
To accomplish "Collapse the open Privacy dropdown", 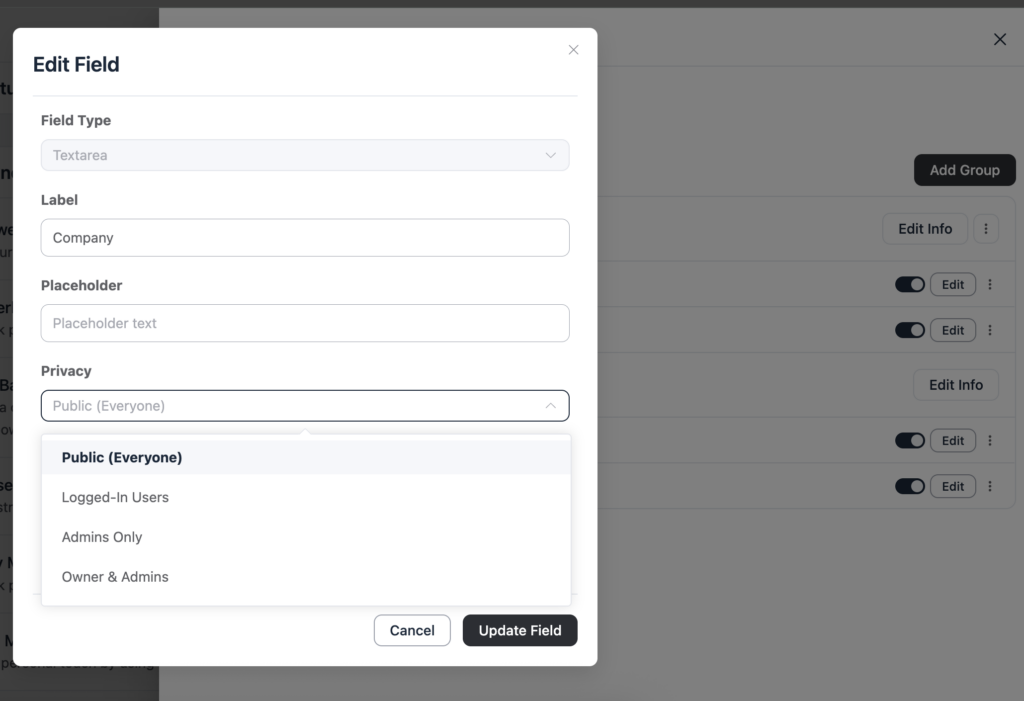I will (x=551, y=406).
